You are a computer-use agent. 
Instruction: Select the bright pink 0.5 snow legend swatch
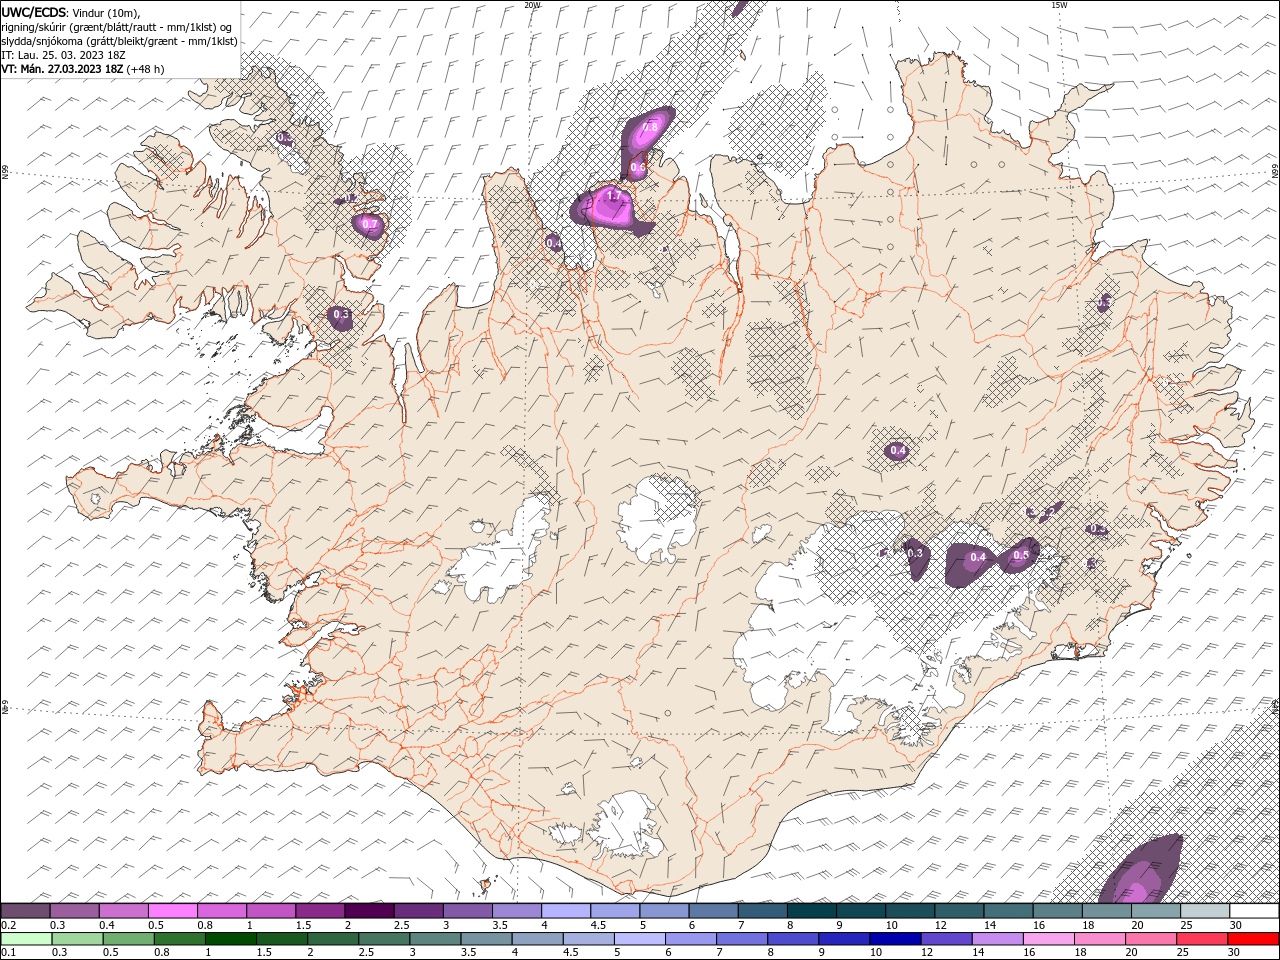(x=172, y=911)
